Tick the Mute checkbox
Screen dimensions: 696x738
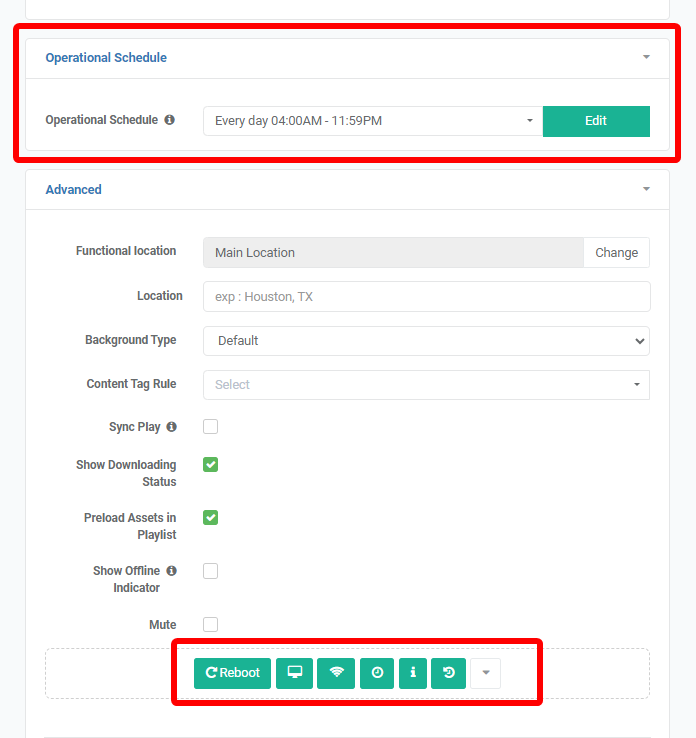[x=210, y=625]
